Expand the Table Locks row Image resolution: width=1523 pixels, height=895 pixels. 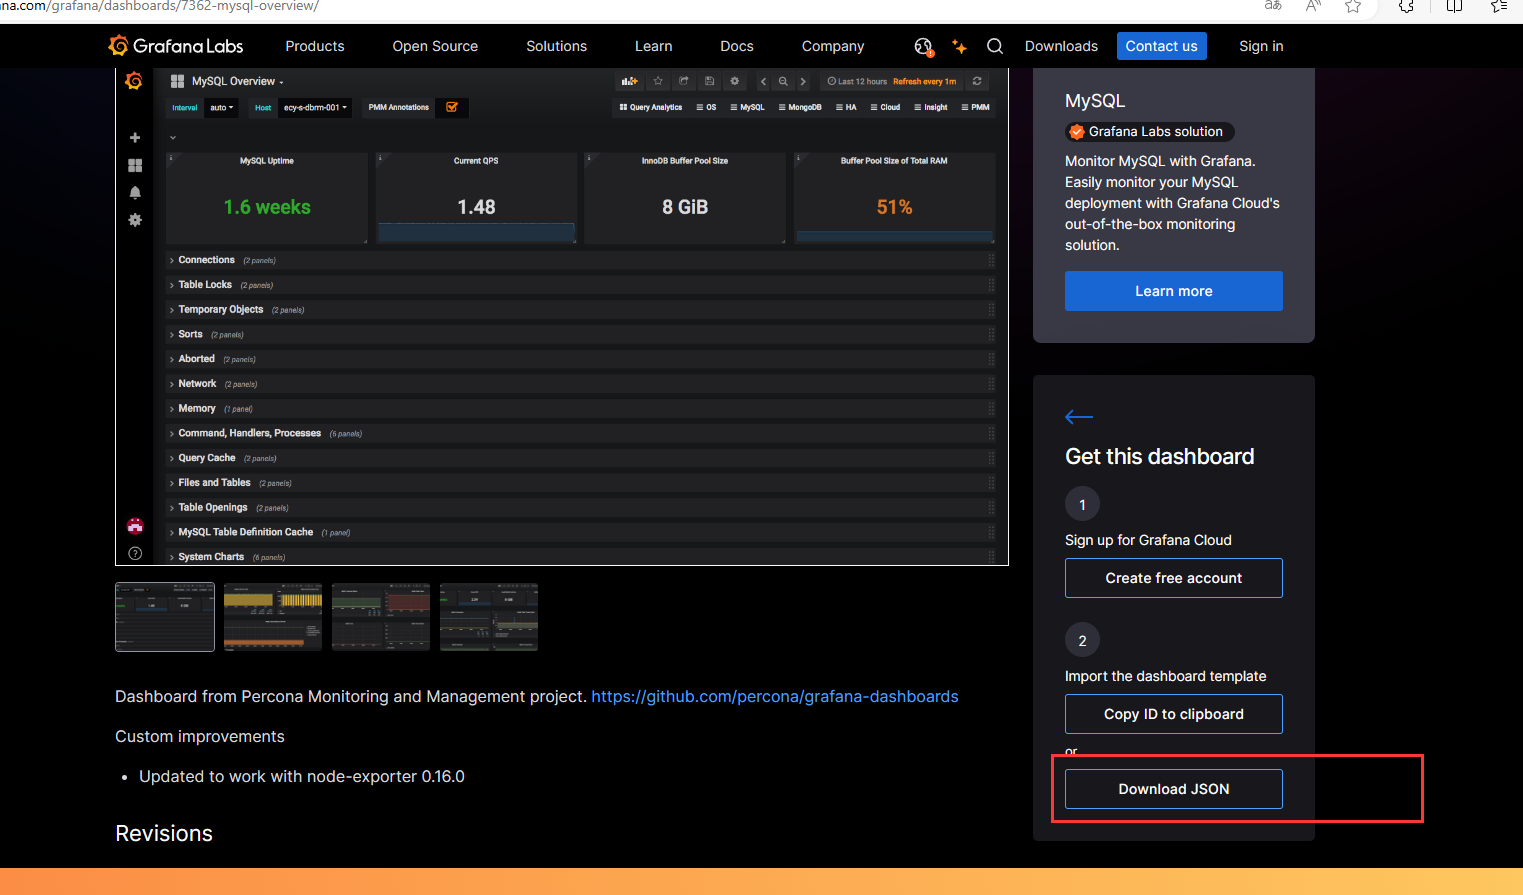coord(205,285)
